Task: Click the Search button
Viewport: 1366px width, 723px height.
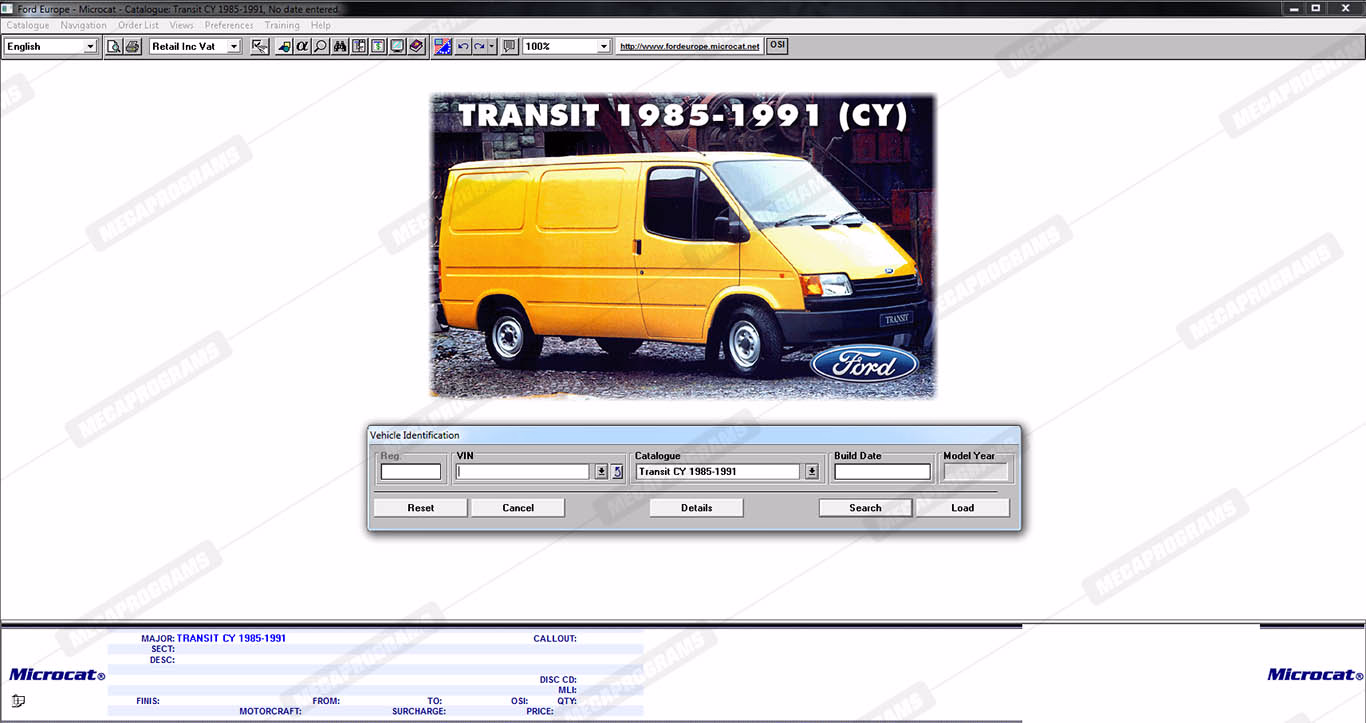Action: pos(865,508)
